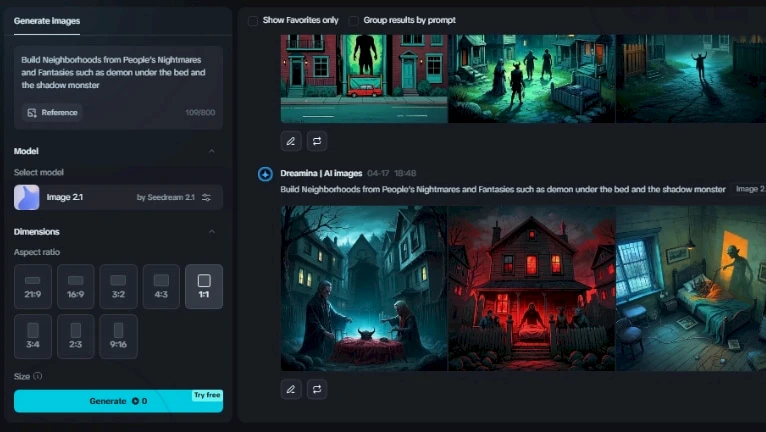Select the 4:3 aspect ratio
This screenshot has height=432, width=766.
coord(161,287)
